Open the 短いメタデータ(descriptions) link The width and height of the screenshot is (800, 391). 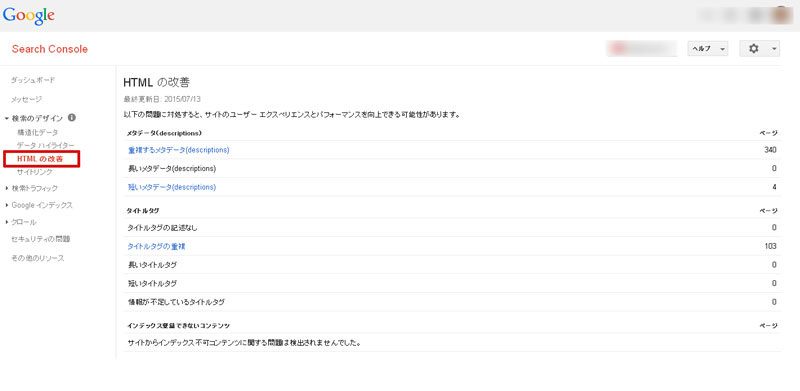pyautogui.click(x=172, y=187)
